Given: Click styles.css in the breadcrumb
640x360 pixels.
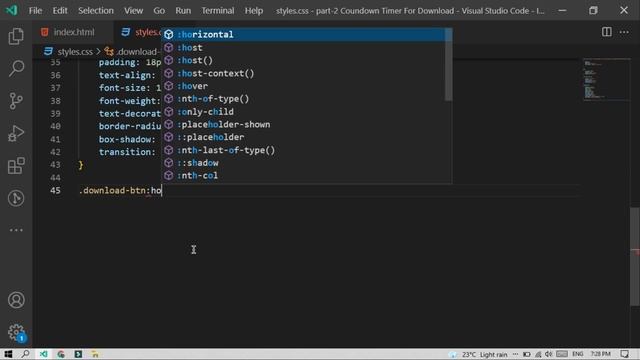Looking at the screenshot, I should click(75, 52).
